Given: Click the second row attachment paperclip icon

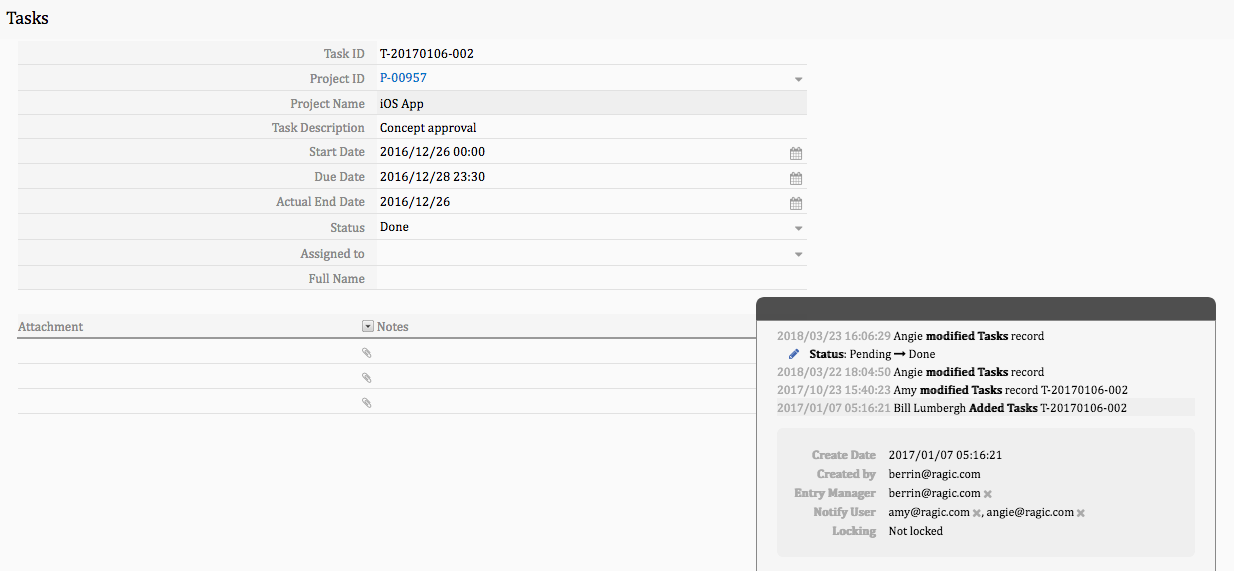Looking at the screenshot, I should (x=366, y=378).
